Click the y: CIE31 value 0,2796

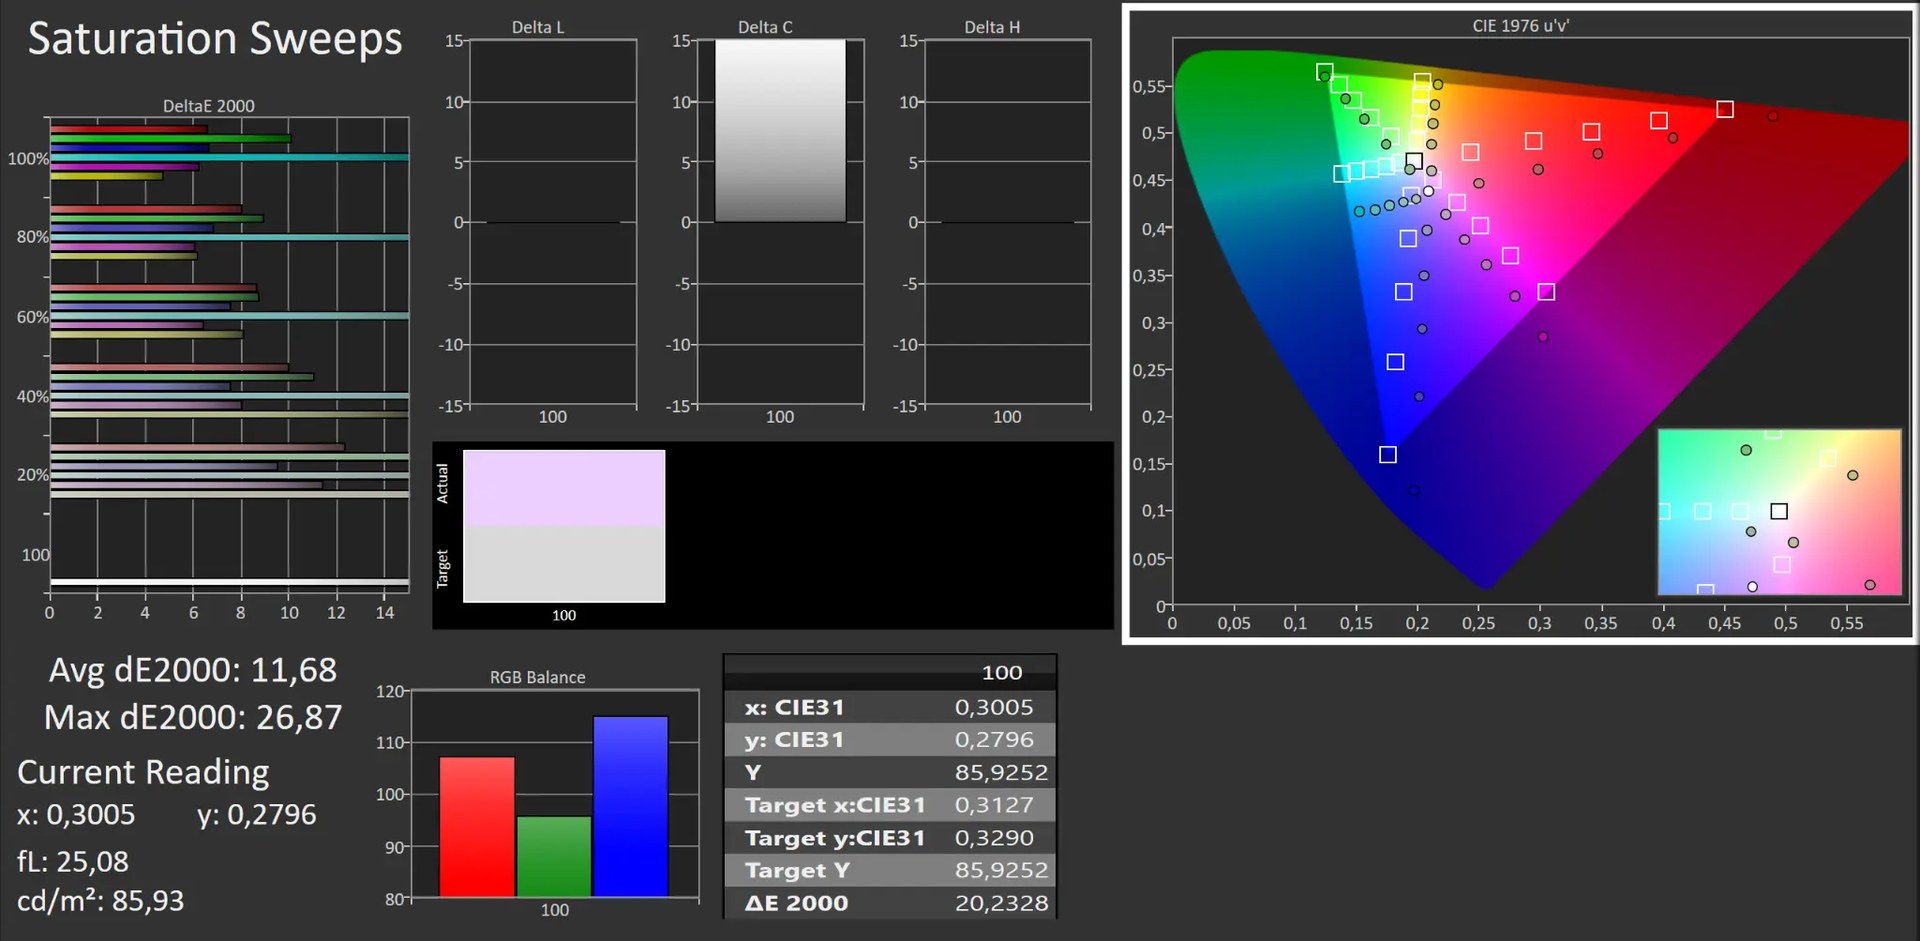(x=994, y=740)
